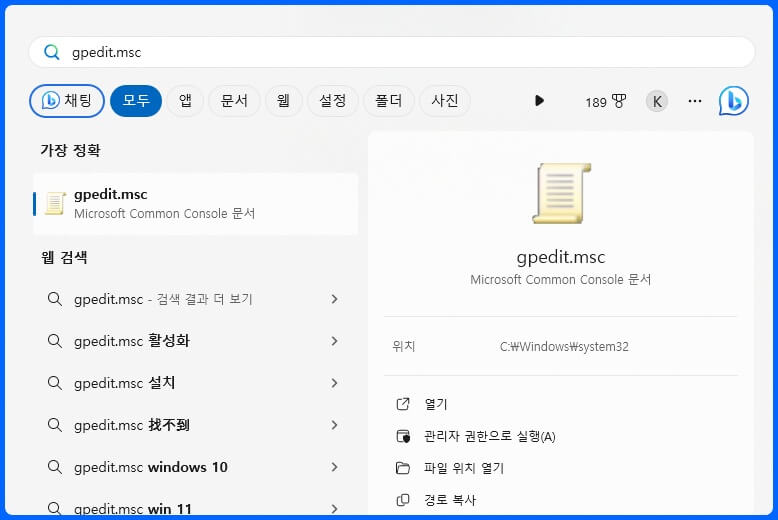Expand chevron for gpedit.msc 找不到
Screen dimensions: 778x520
pyautogui.click(x=334, y=425)
